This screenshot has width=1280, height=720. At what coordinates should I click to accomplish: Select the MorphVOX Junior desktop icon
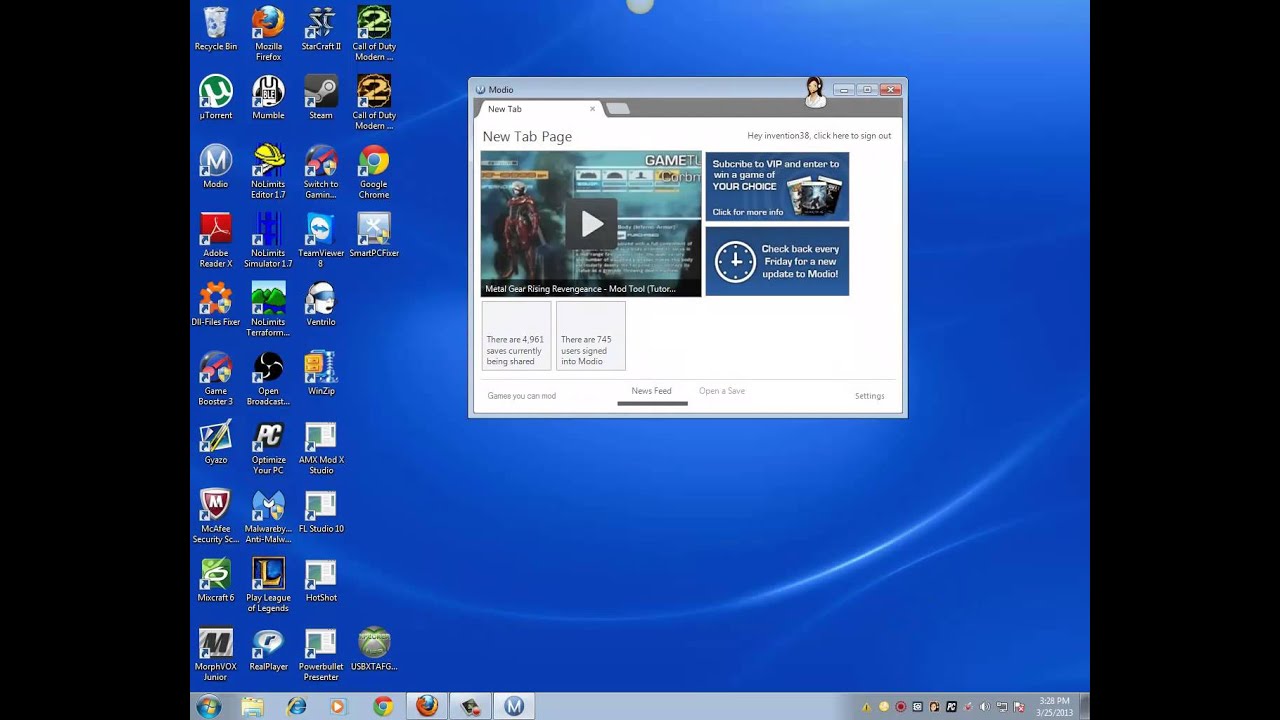(216, 655)
